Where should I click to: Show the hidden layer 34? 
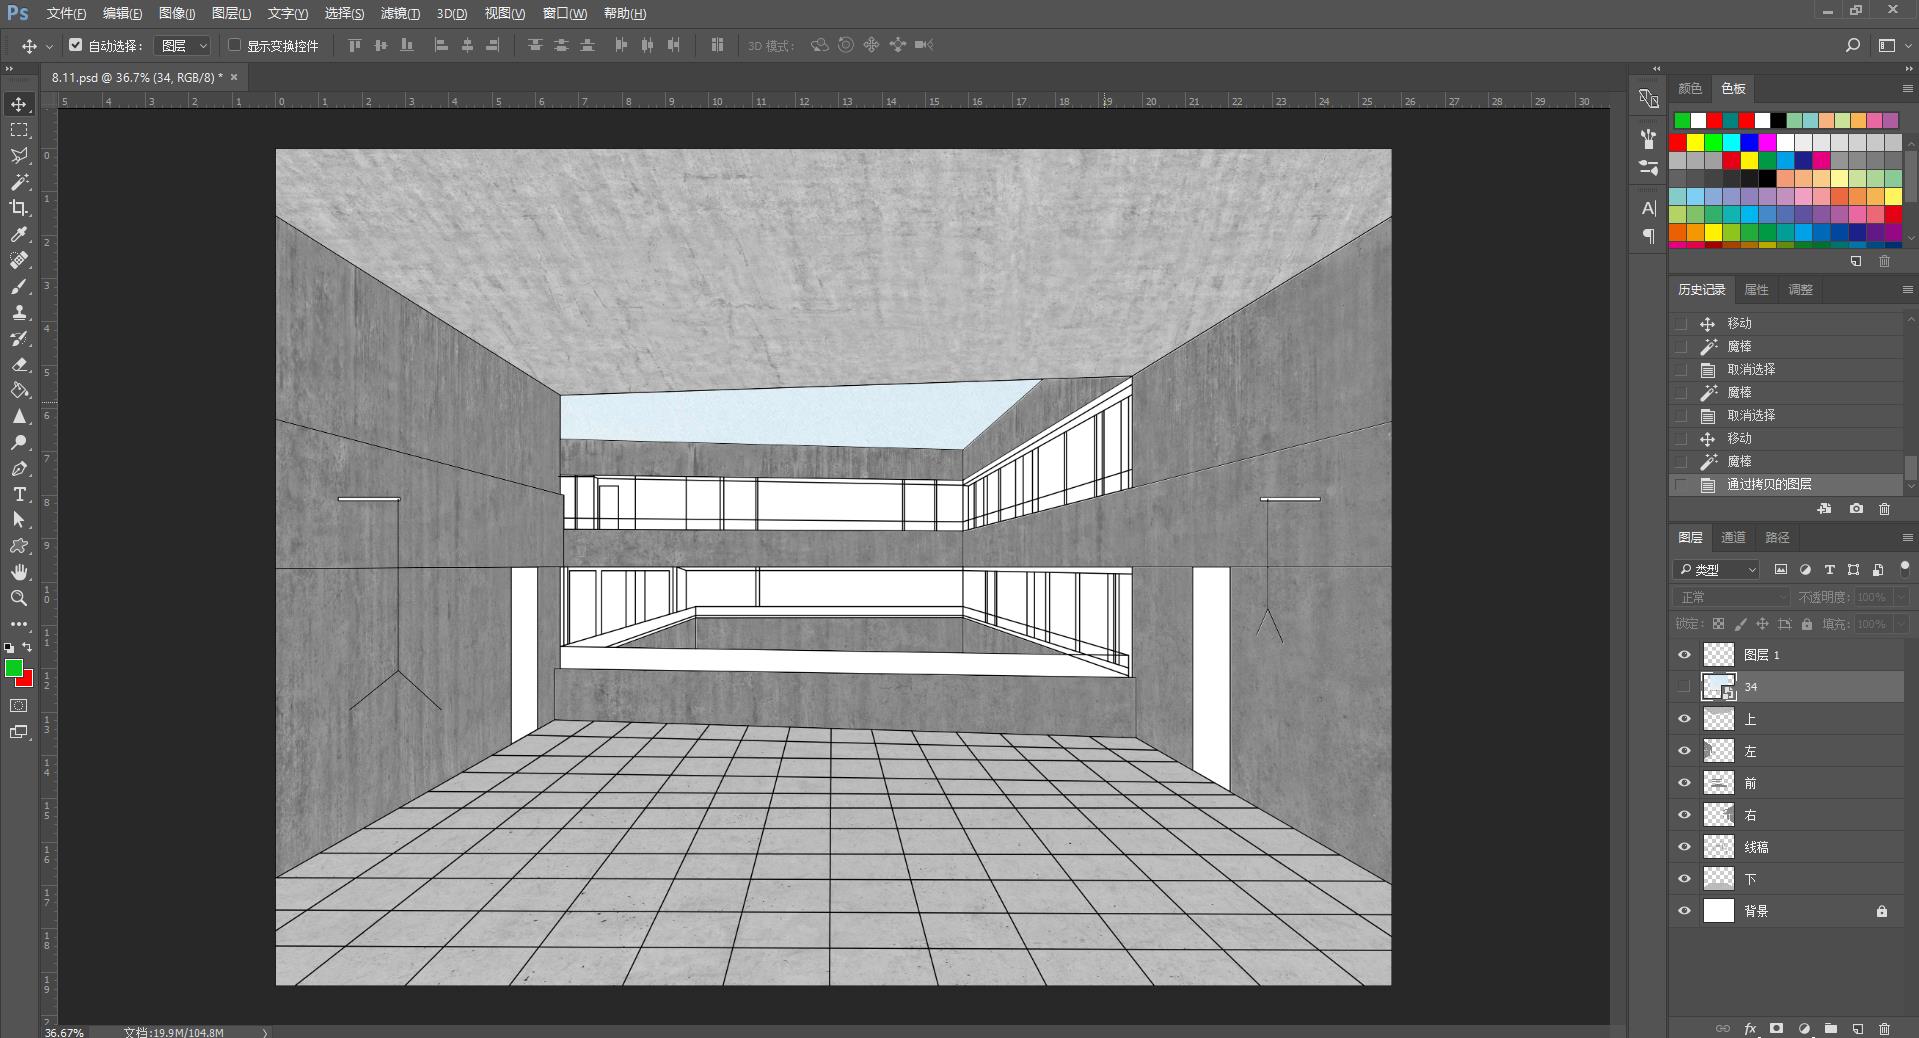(1685, 687)
